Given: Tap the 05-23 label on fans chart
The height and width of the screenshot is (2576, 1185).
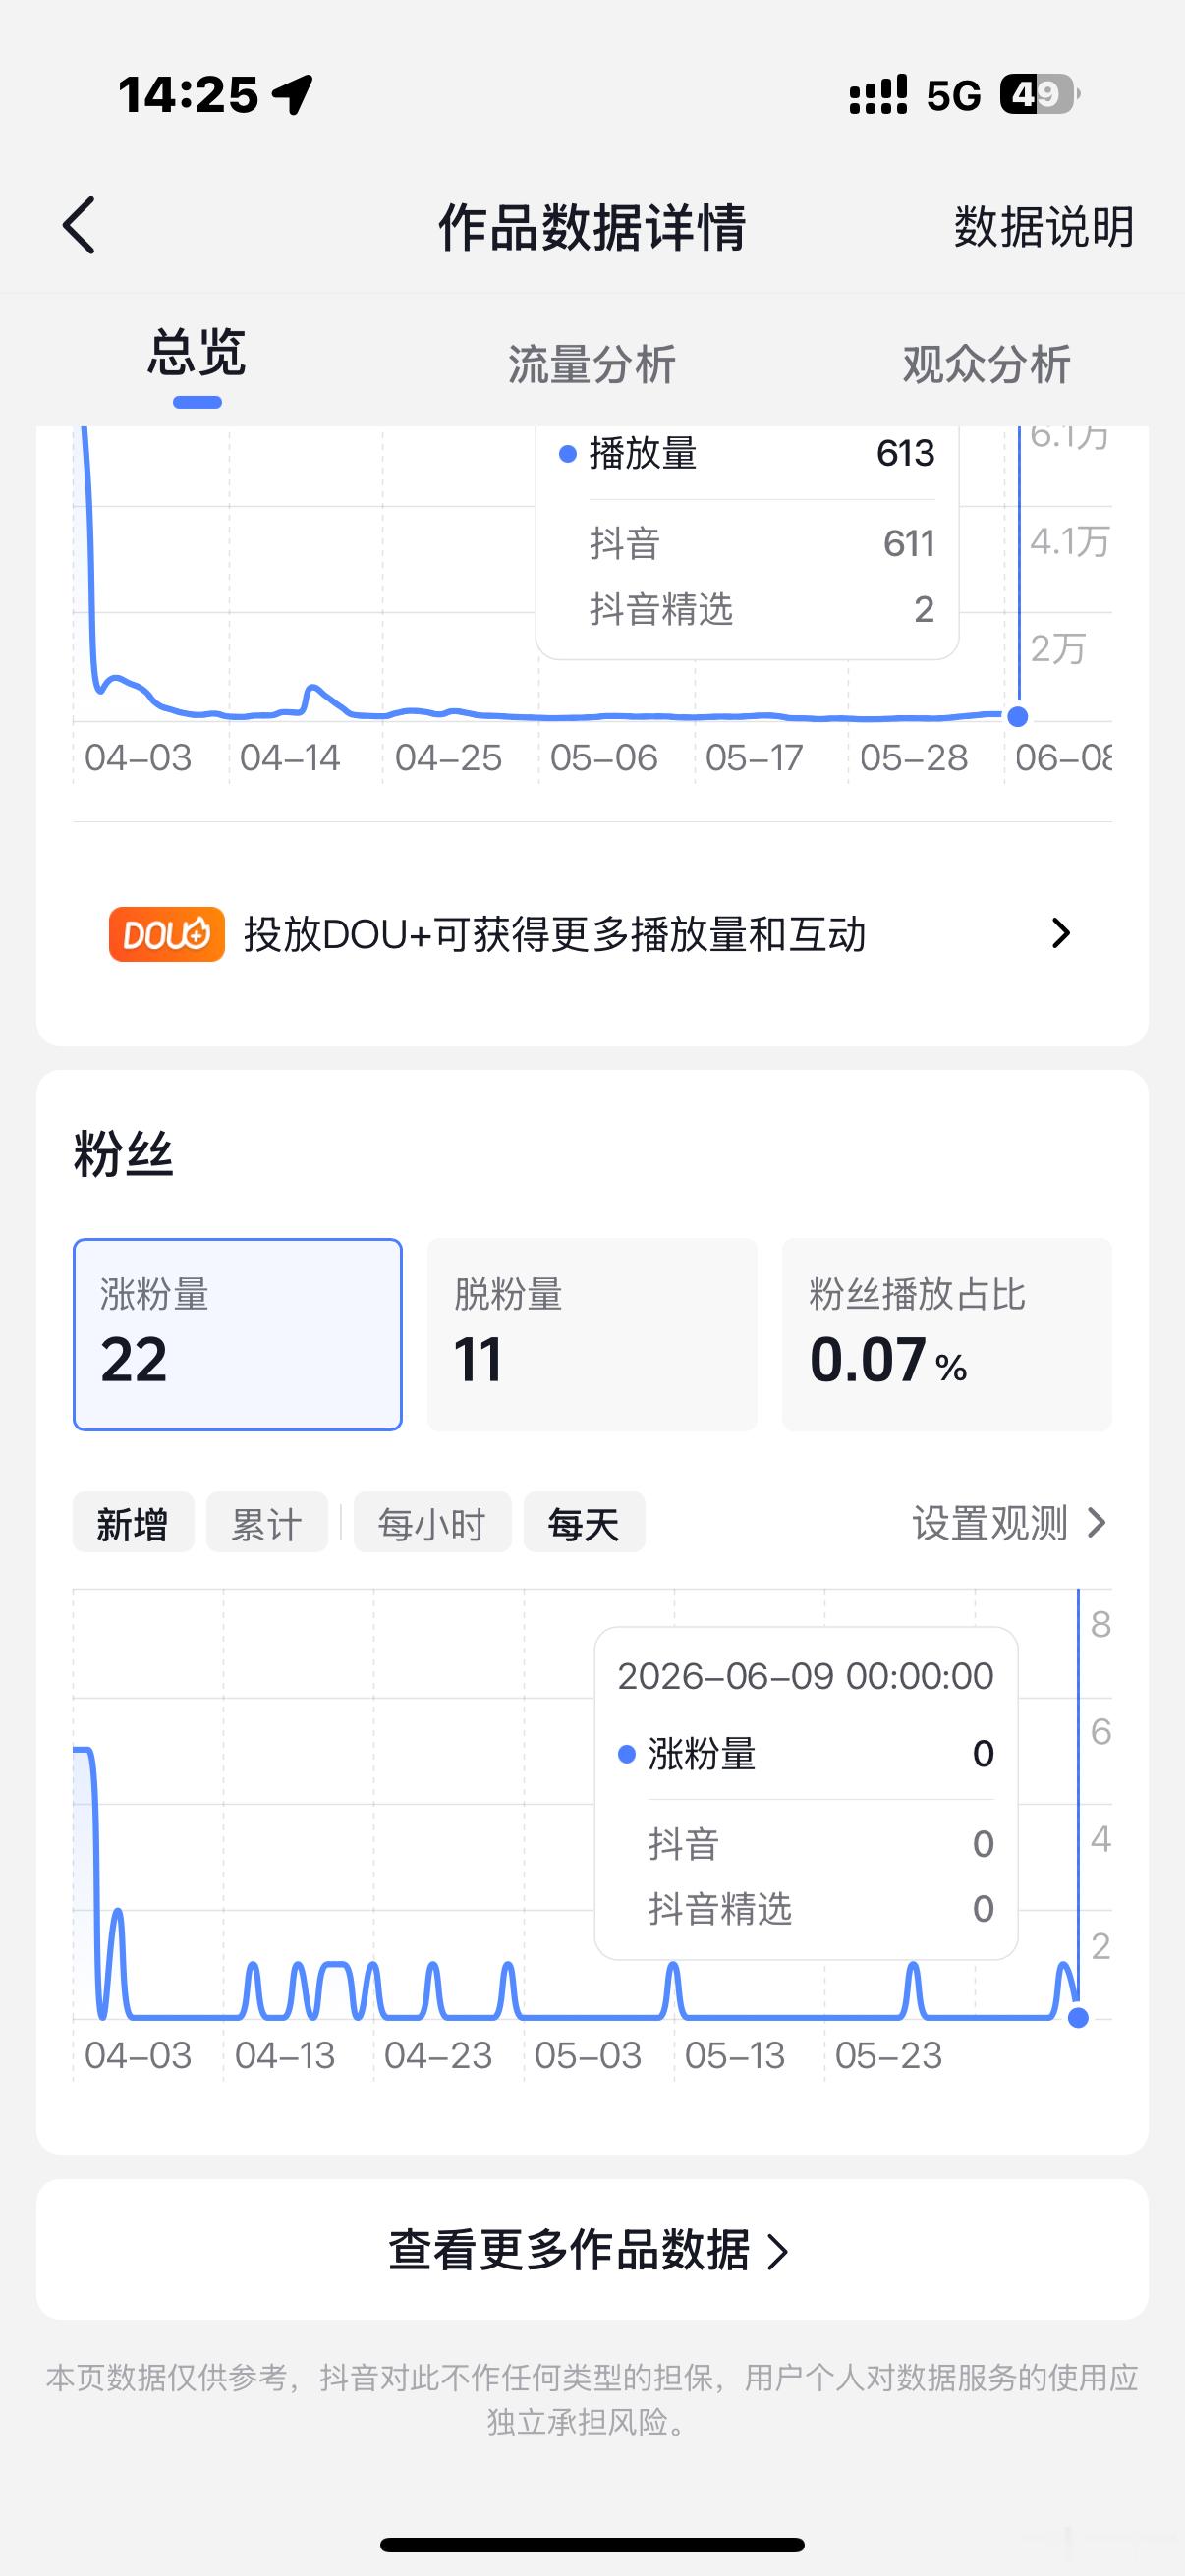Looking at the screenshot, I should 889,2055.
